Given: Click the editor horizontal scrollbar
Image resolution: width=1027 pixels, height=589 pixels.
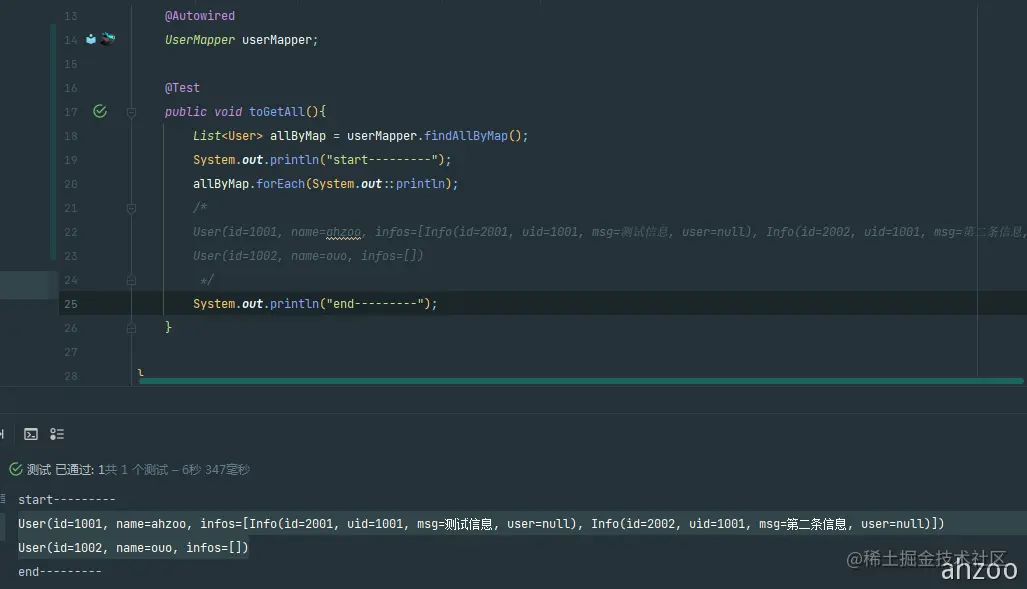Looking at the screenshot, I should 580,381.
